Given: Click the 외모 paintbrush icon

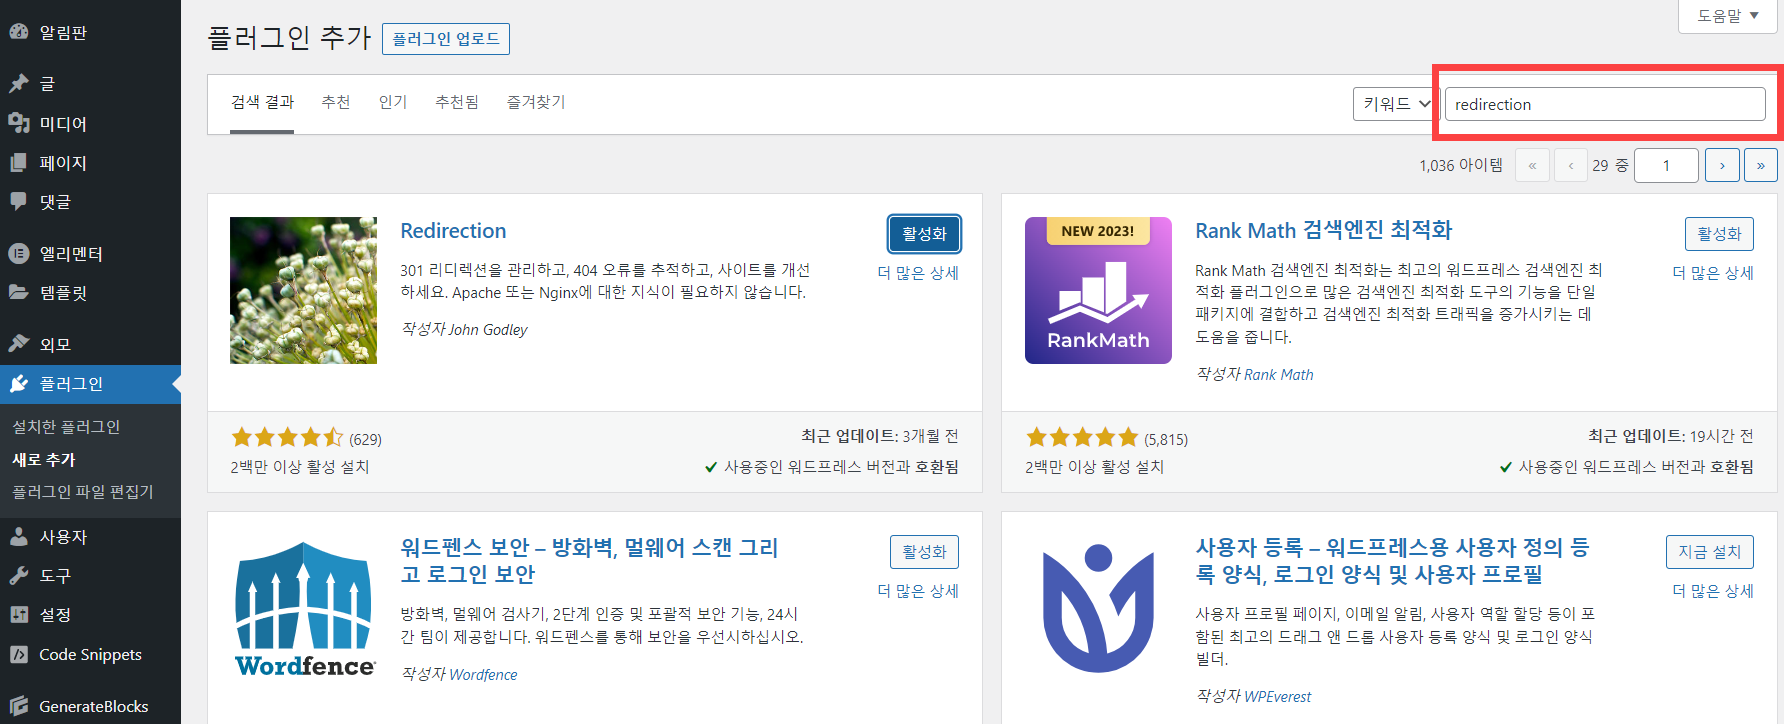Looking at the screenshot, I should tap(19, 344).
